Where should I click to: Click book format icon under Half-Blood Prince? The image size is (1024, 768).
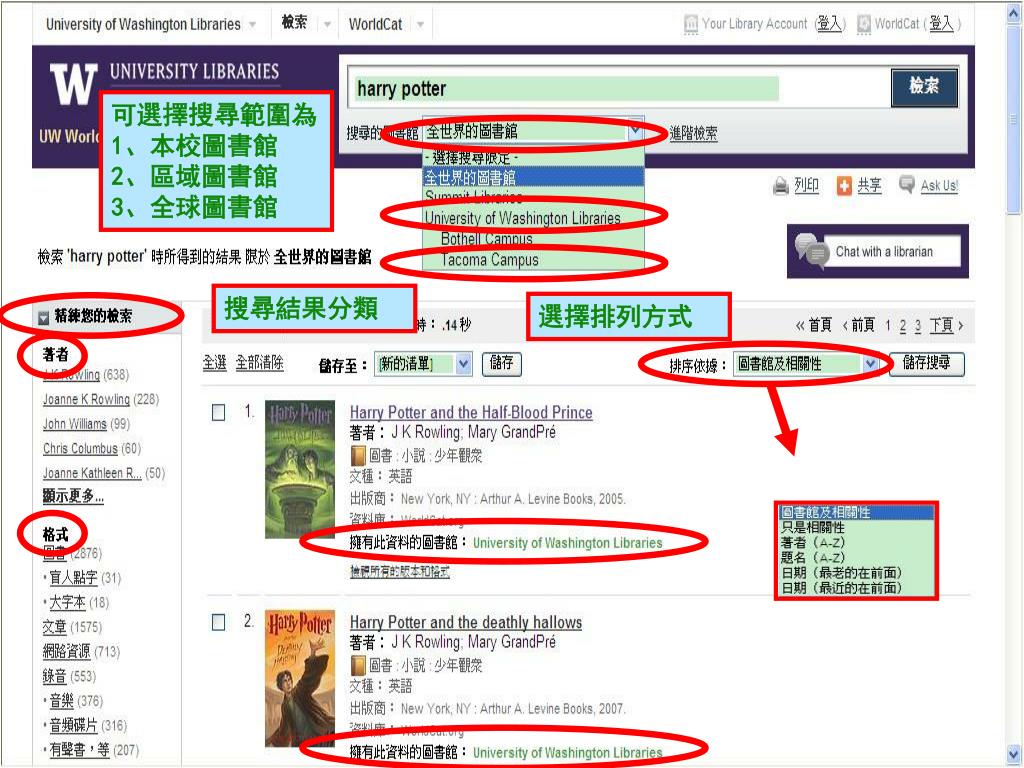click(358, 455)
